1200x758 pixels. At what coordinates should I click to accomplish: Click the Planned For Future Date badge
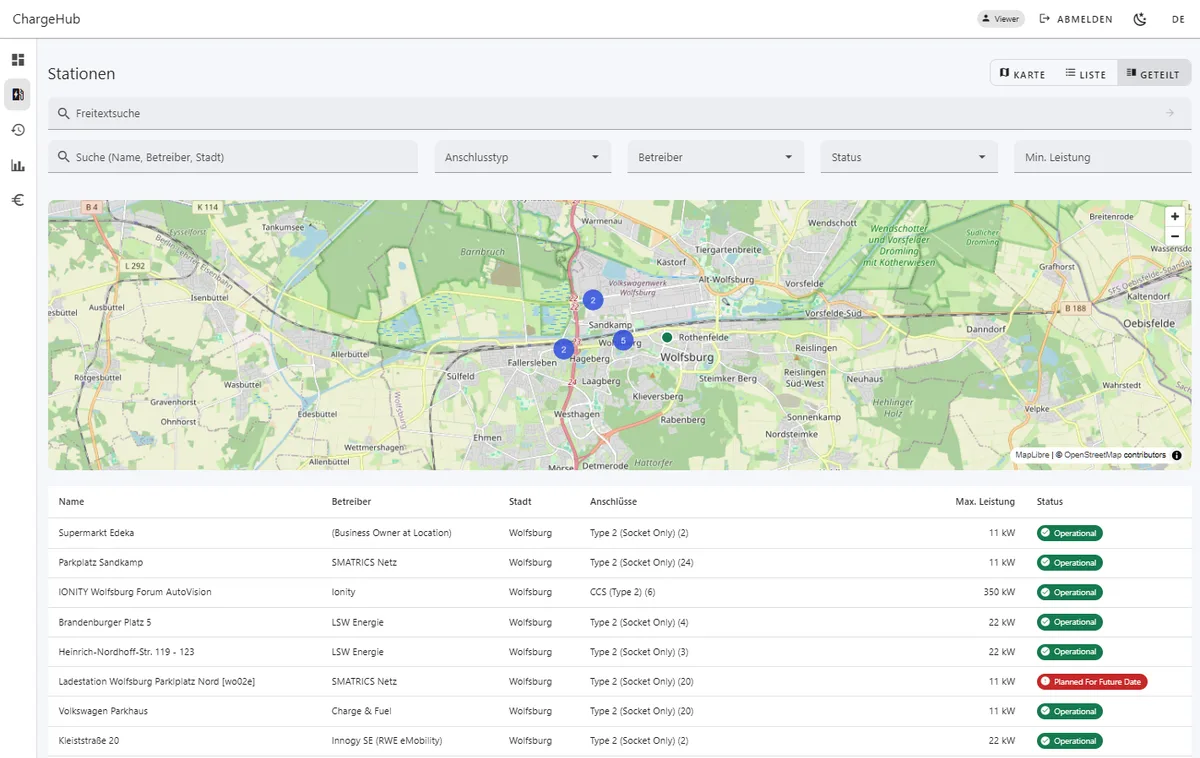(x=1092, y=682)
